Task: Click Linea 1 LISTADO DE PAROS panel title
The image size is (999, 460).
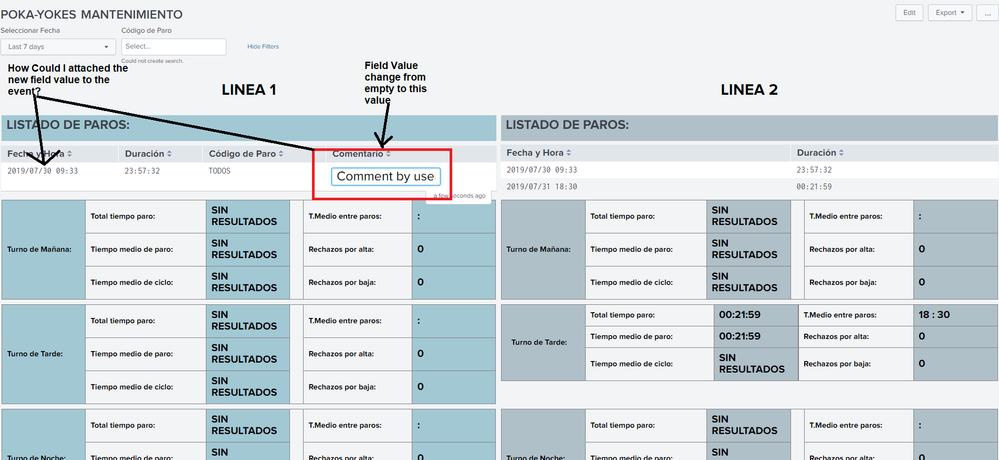Action: point(68,125)
